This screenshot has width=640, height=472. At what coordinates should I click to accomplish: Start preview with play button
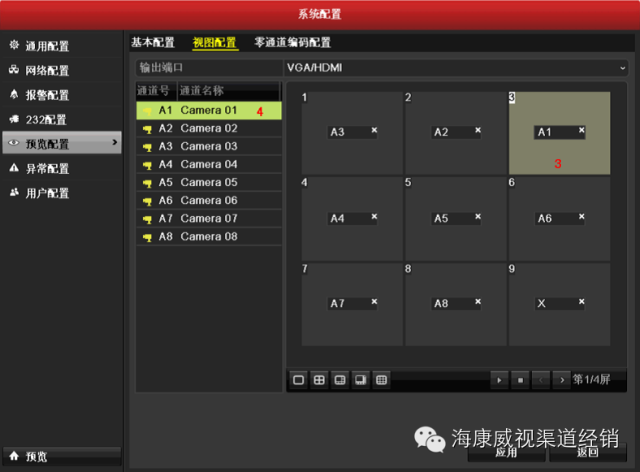coord(499,380)
